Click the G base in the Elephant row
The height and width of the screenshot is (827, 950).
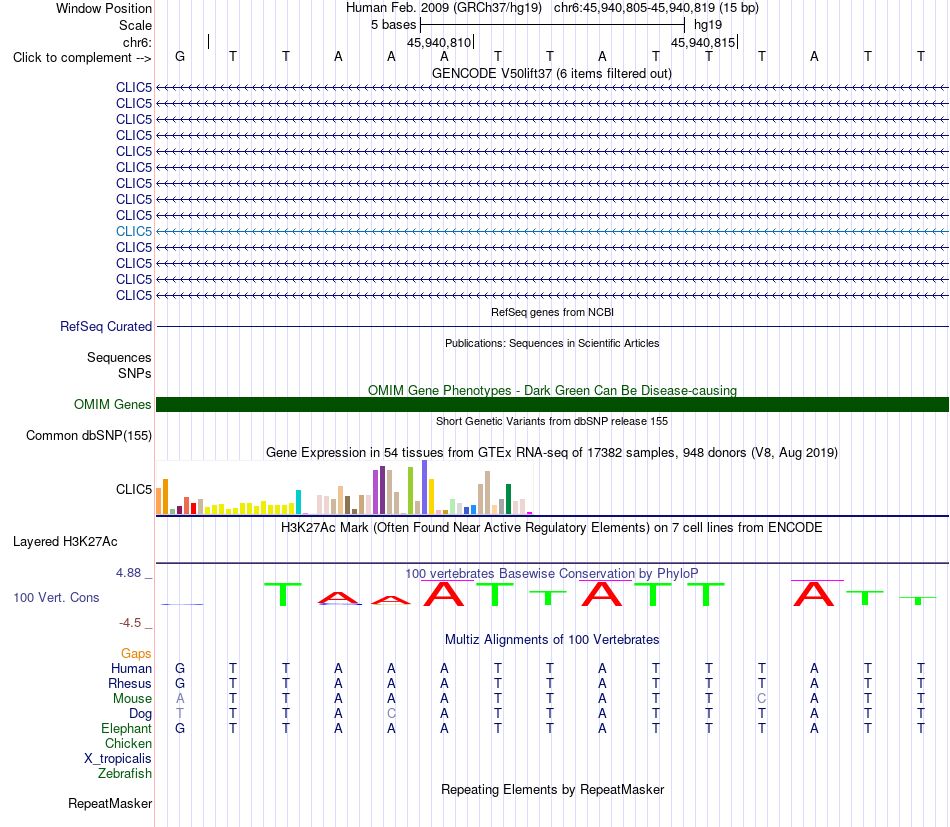click(x=180, y=728)
